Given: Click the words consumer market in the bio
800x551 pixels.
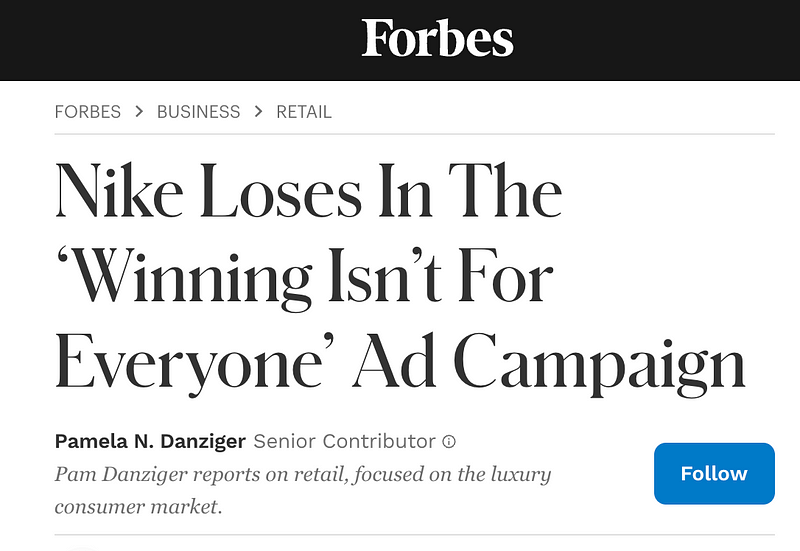Looking at the screenshot, I should coord(138,507).
